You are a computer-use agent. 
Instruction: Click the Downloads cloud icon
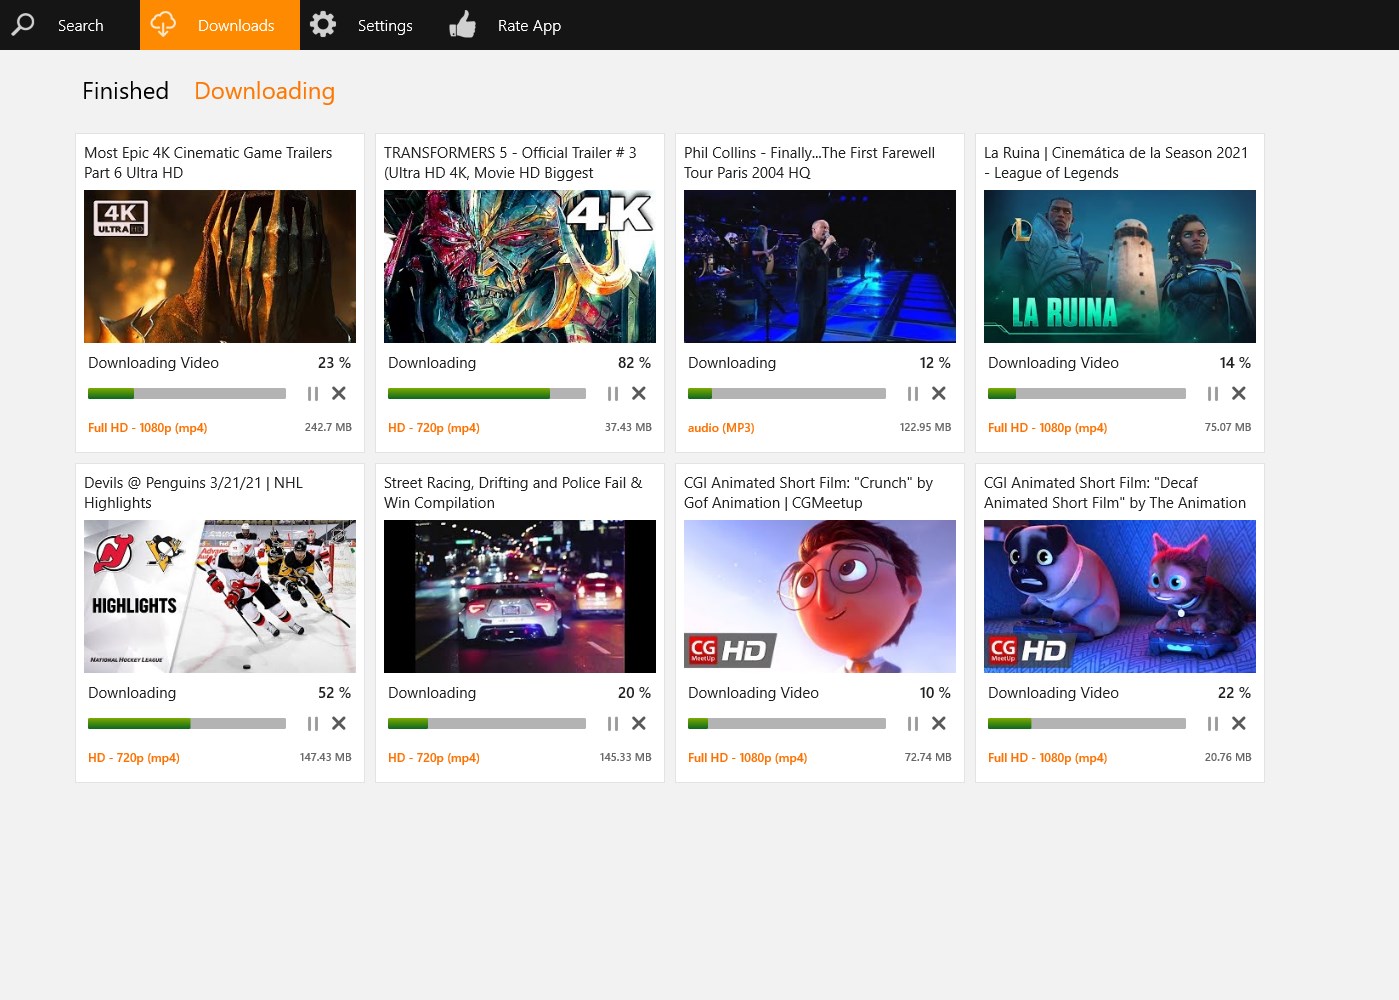click(x=163, y=24)
